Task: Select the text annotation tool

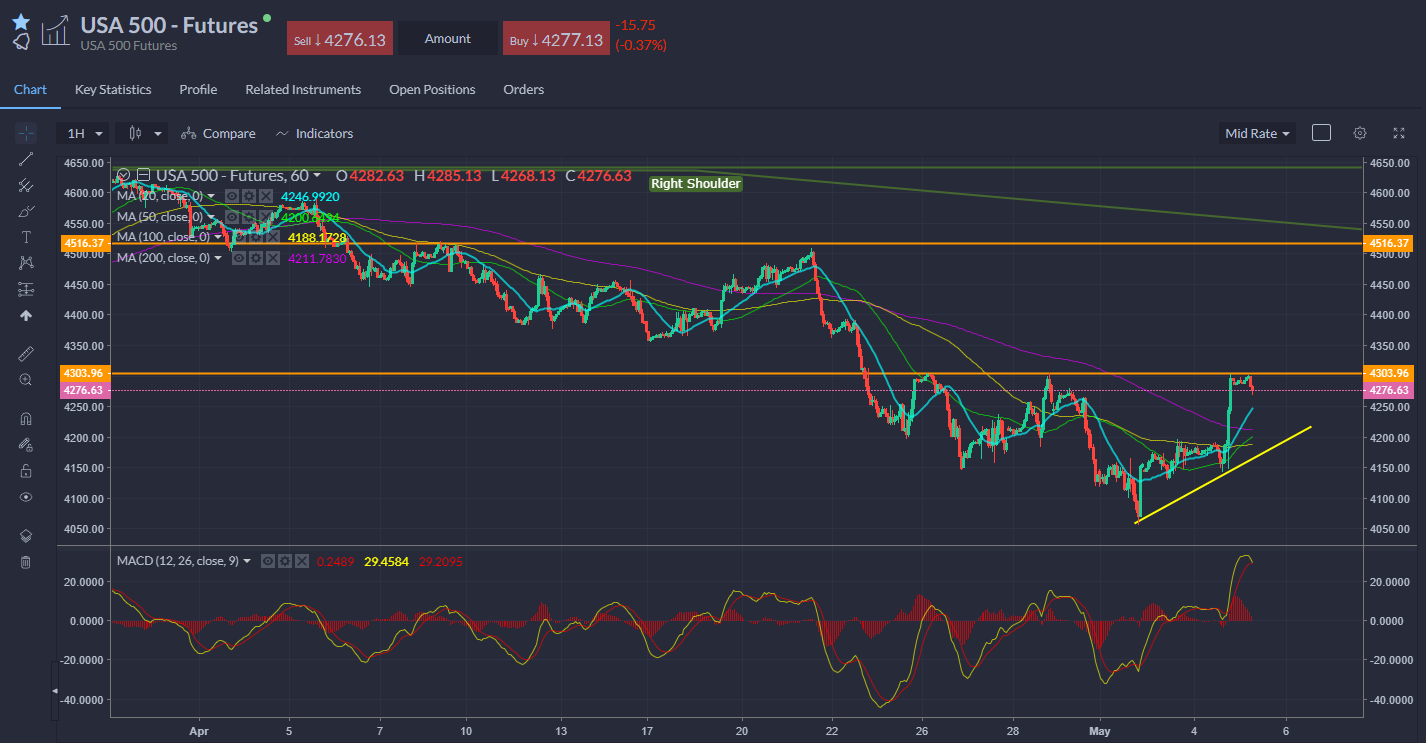Action: coord(26,237)
